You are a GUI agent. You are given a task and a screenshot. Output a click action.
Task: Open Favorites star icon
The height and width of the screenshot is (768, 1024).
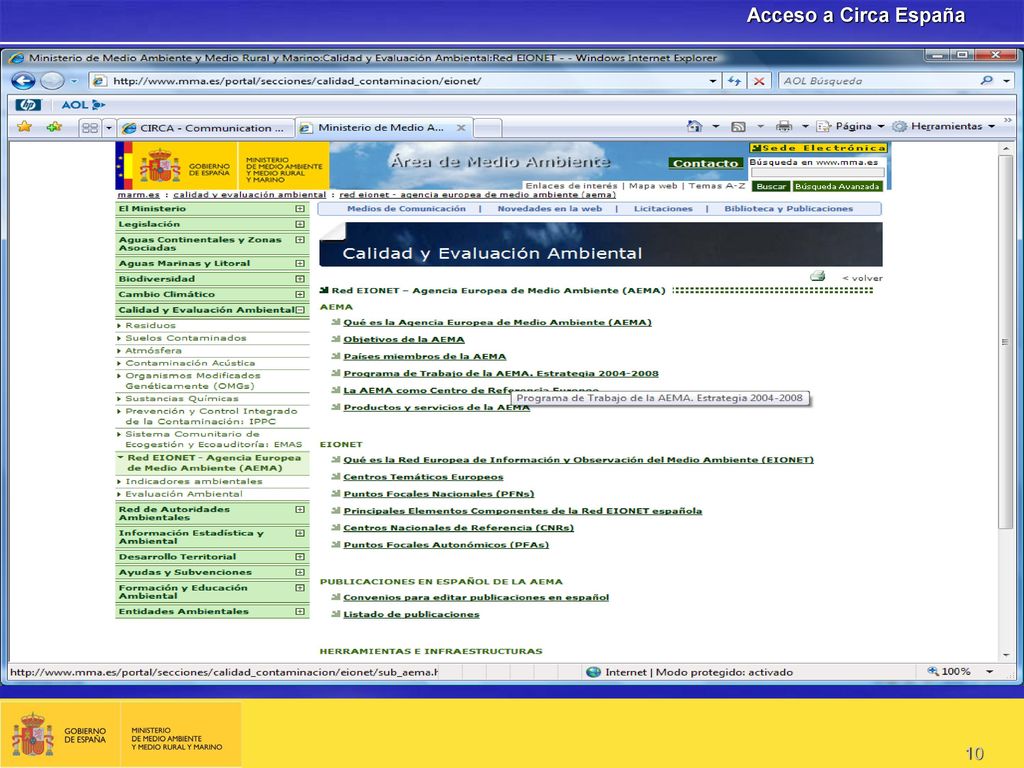25,127
